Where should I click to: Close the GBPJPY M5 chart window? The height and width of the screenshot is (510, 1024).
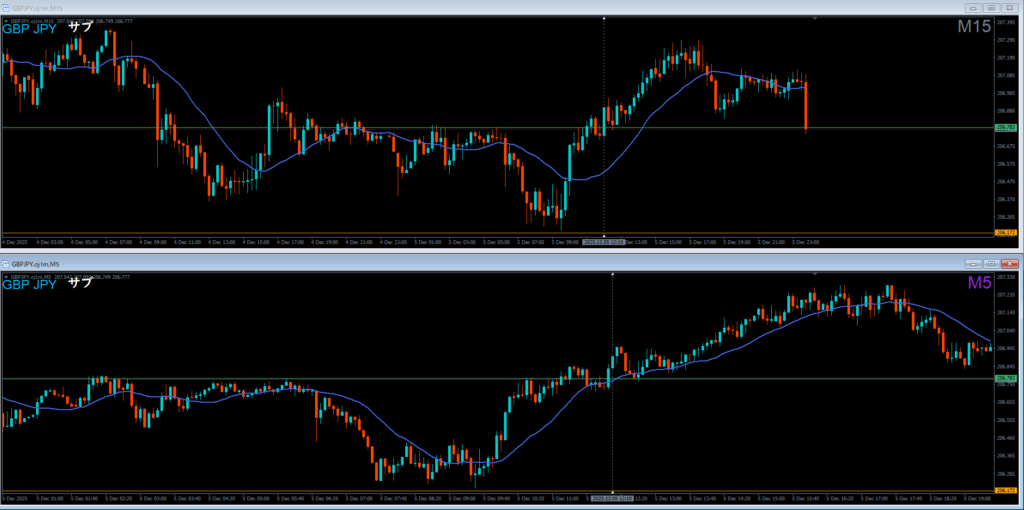[1010, 263]
